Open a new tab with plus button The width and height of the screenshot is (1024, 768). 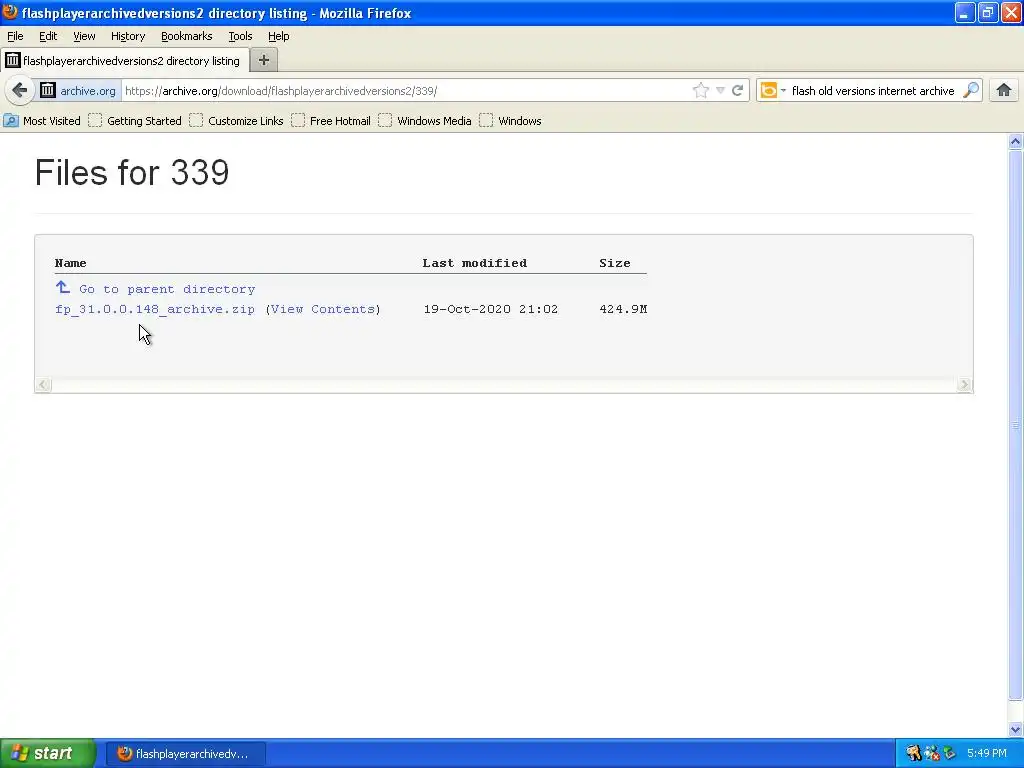(x=264, y=60)
